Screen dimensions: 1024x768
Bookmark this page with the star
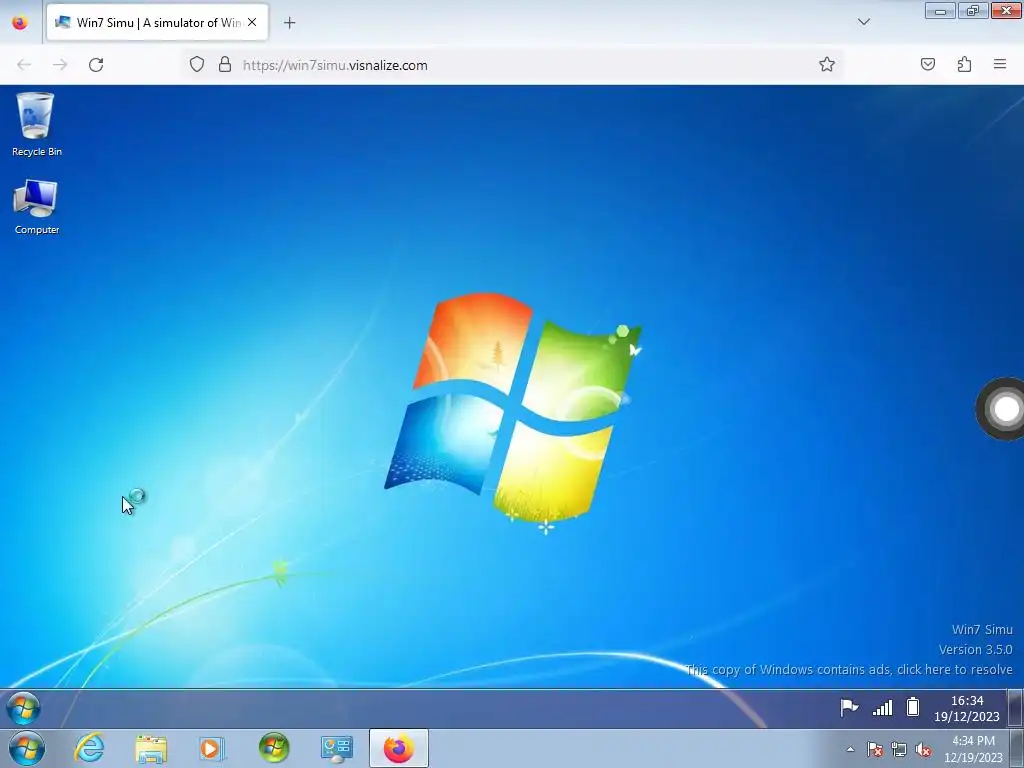827,64
